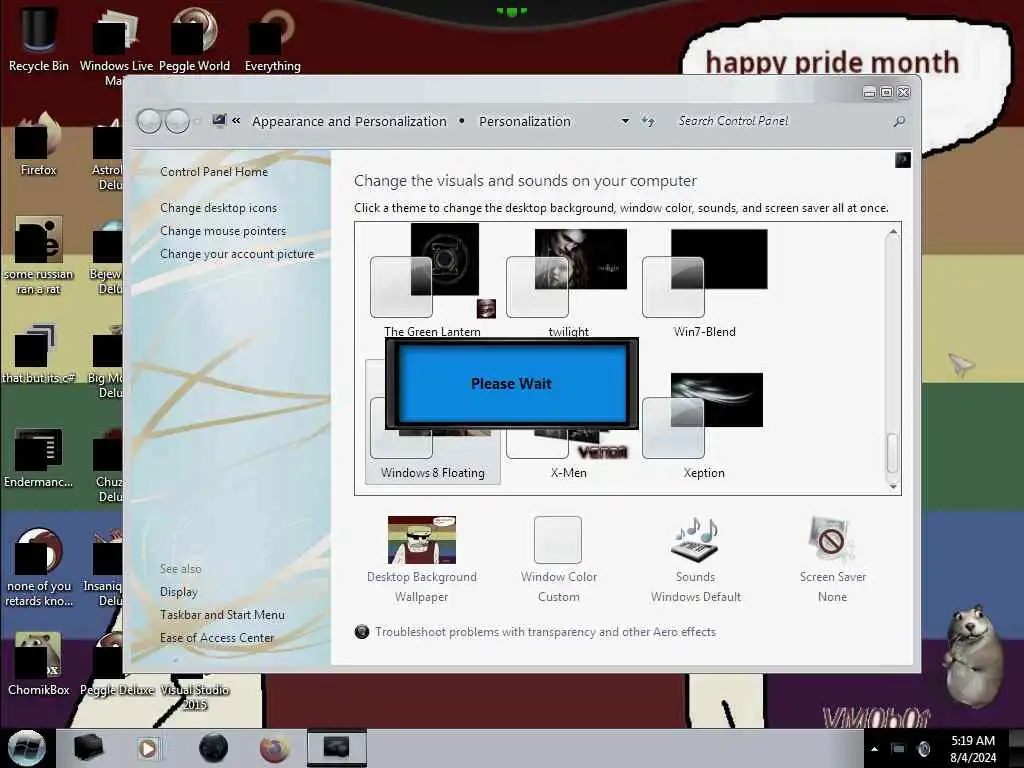Select the Win7-Blend theme
Screen dimensions: 1024x768
(705, 281)
